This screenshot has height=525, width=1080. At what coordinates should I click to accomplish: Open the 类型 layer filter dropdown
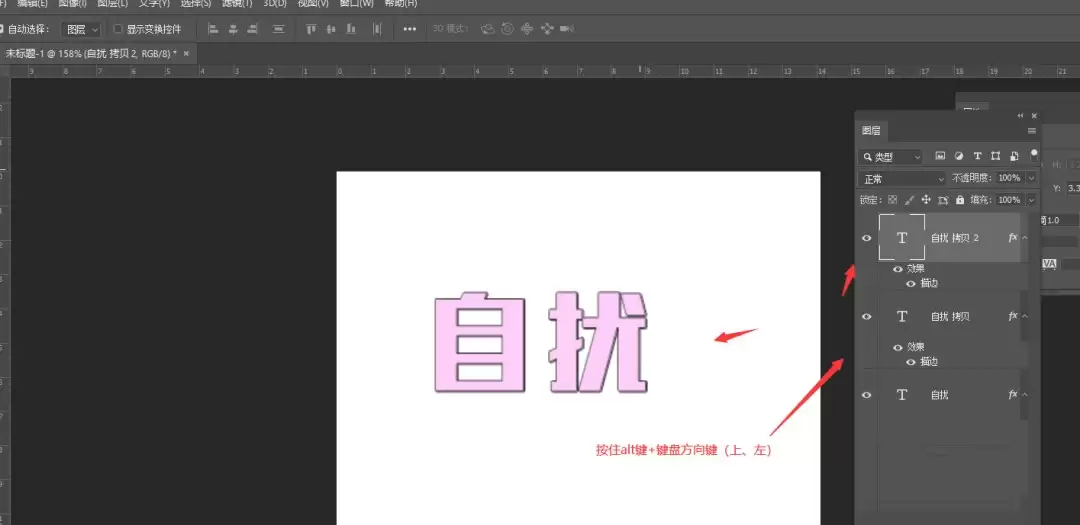click(x=890, y=157)
